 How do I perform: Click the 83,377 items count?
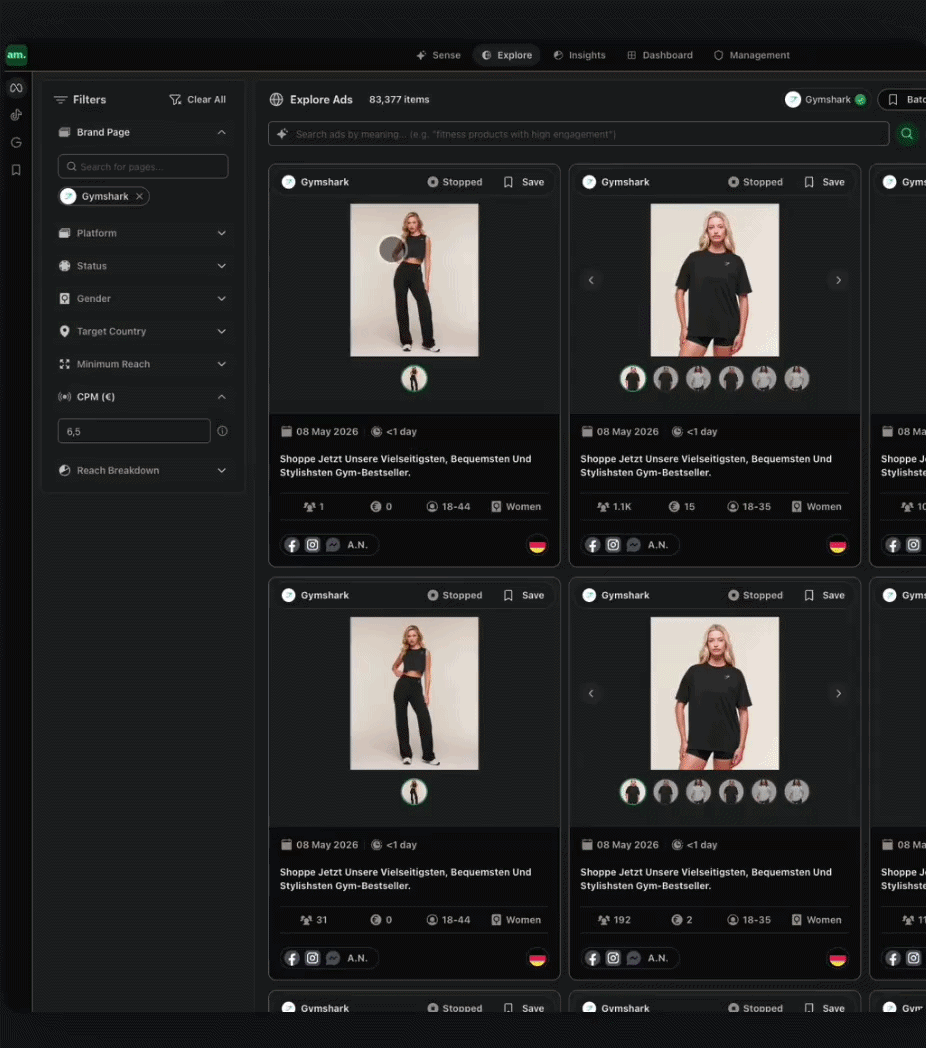pyautogui.click(x=399, y=100)
